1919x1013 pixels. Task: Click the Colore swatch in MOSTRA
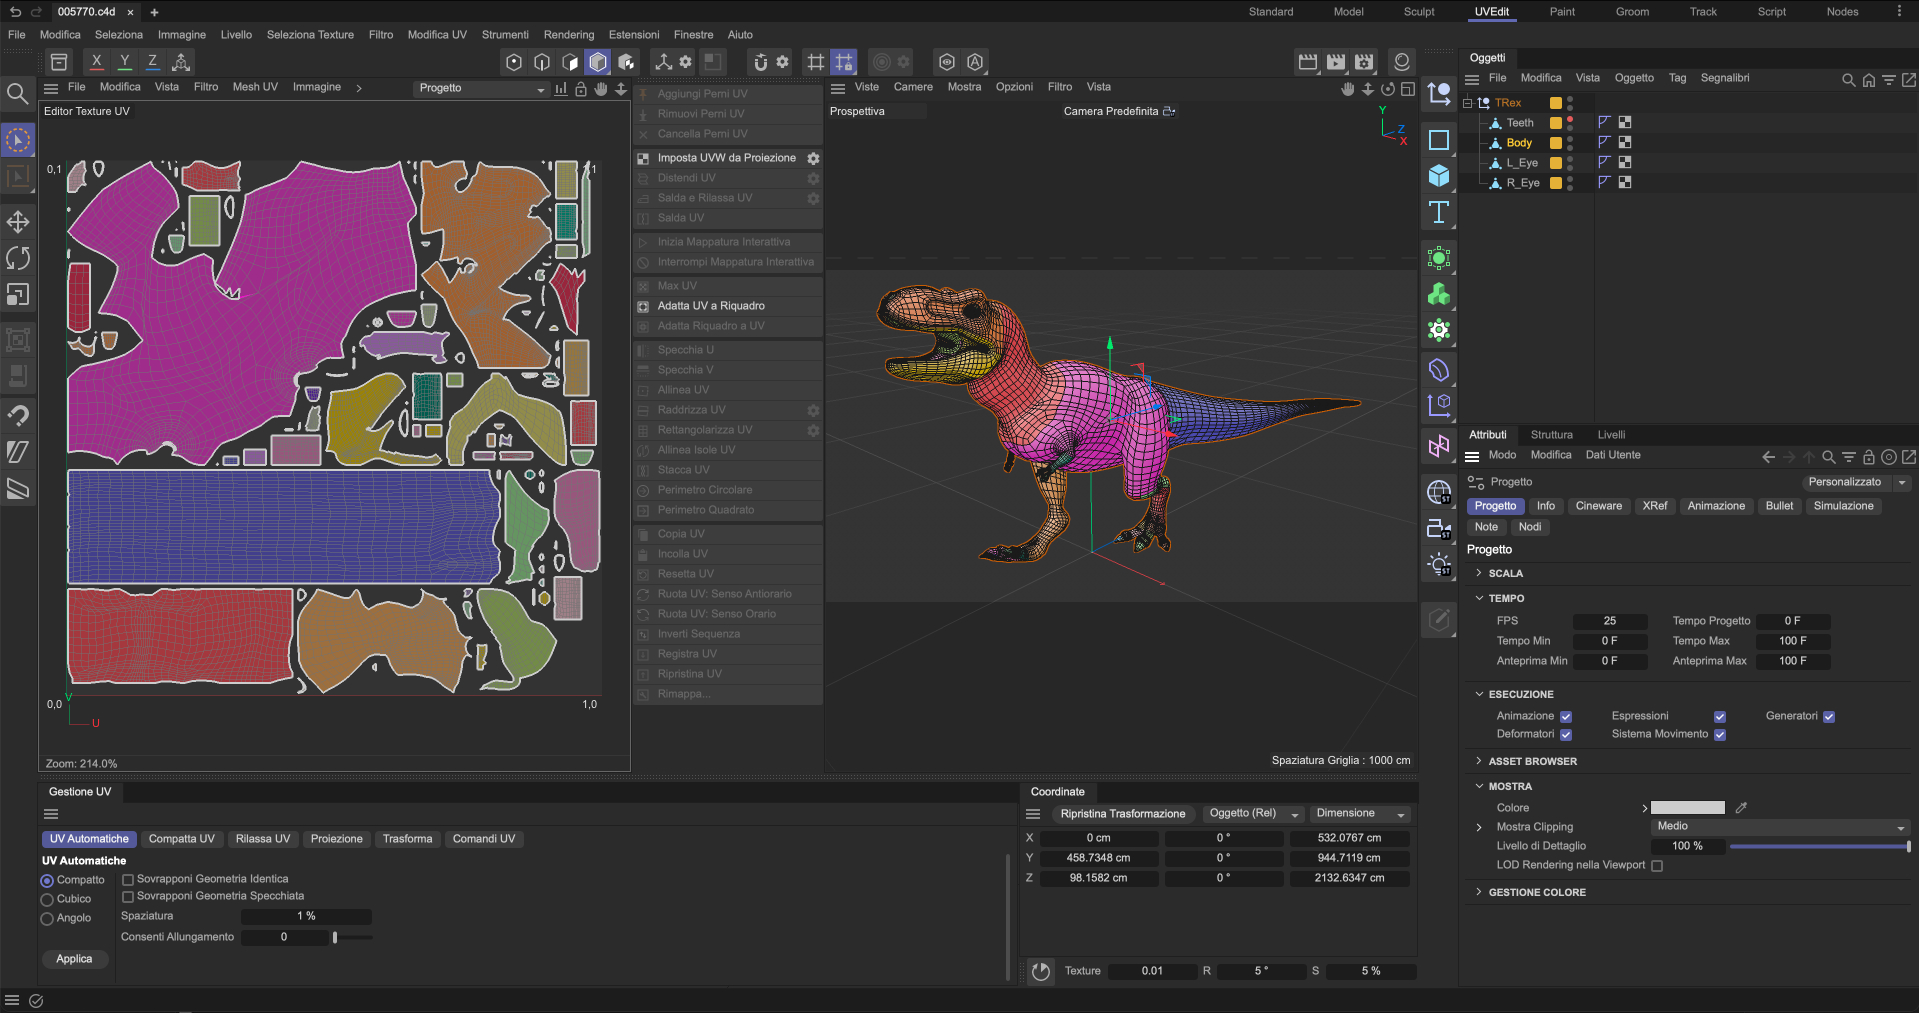click(1688, 808)
